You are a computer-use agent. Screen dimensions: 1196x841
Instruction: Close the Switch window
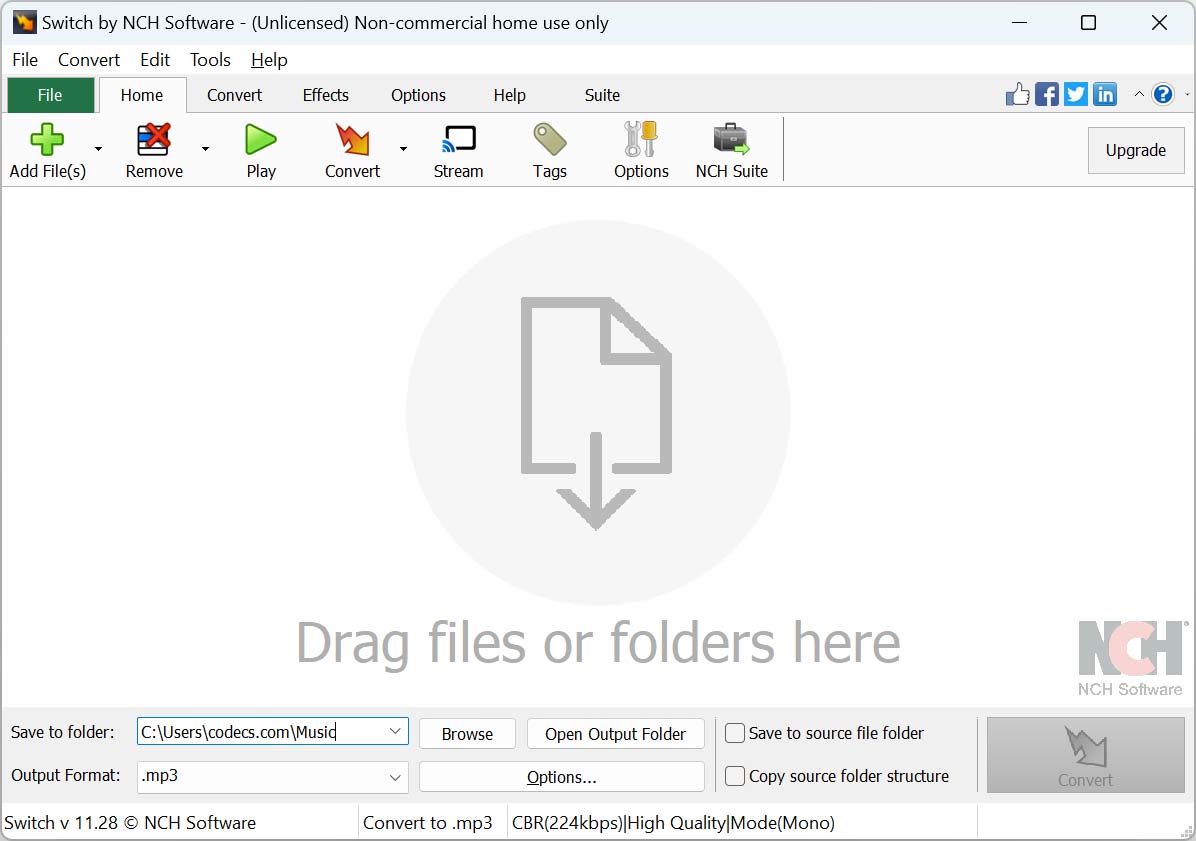coord(1159,22)
